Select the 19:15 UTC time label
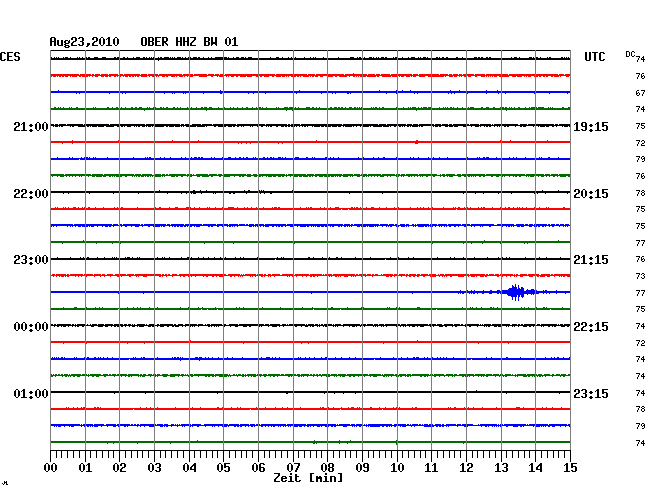This screenshot has width=650, height=494. click(x=591, y=126)
